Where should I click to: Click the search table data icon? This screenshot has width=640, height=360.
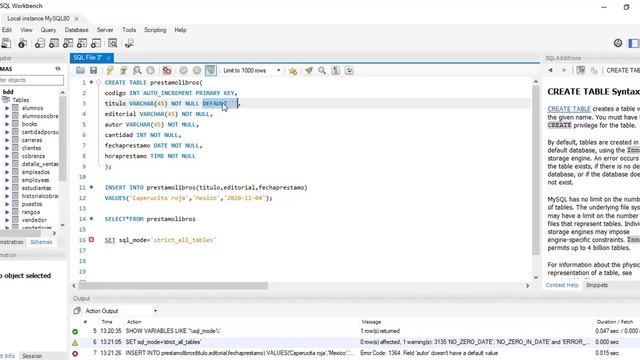(x=113, y=43)
